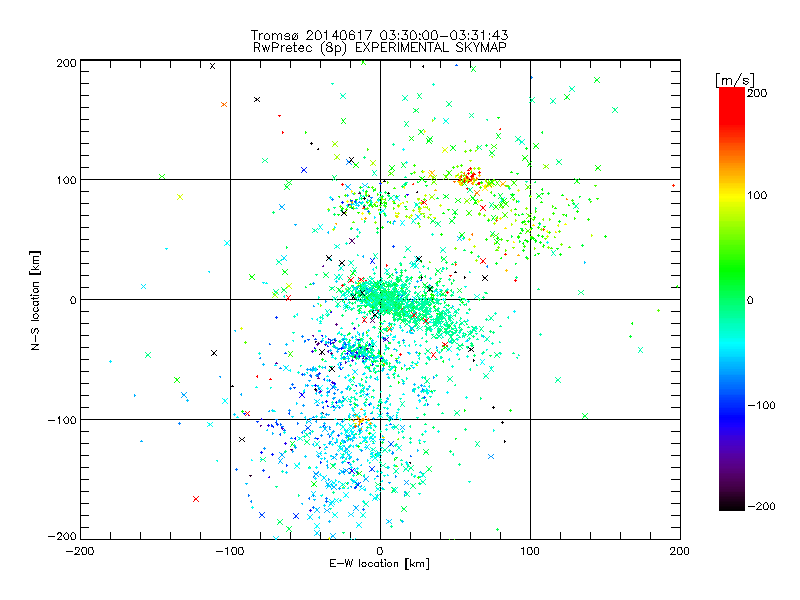Click the '[m/s]' colorbar unit label

tap(735, 80)
